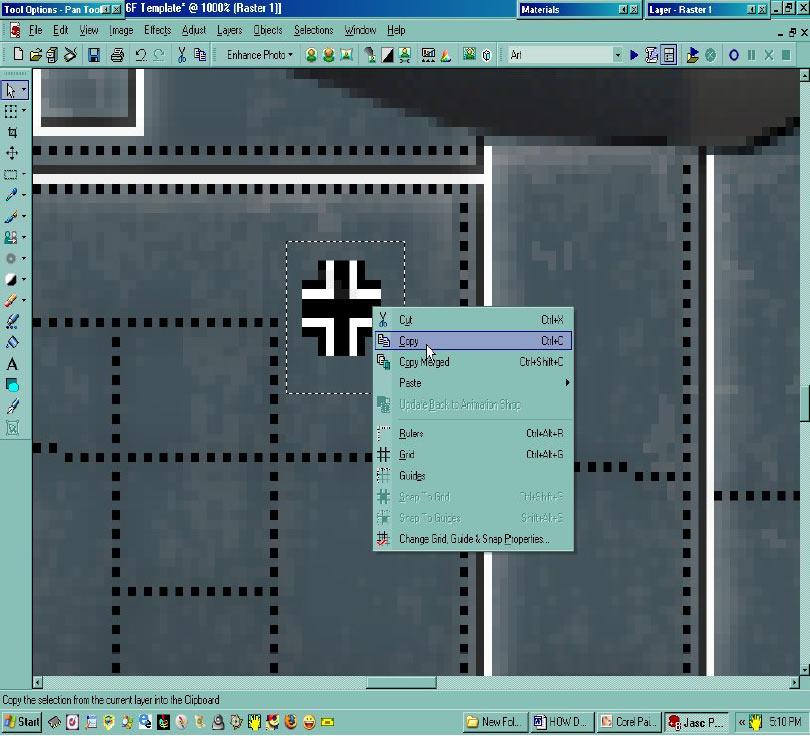Create a new image with the New icon
The image size is (810, 736).
click(18, 55)
